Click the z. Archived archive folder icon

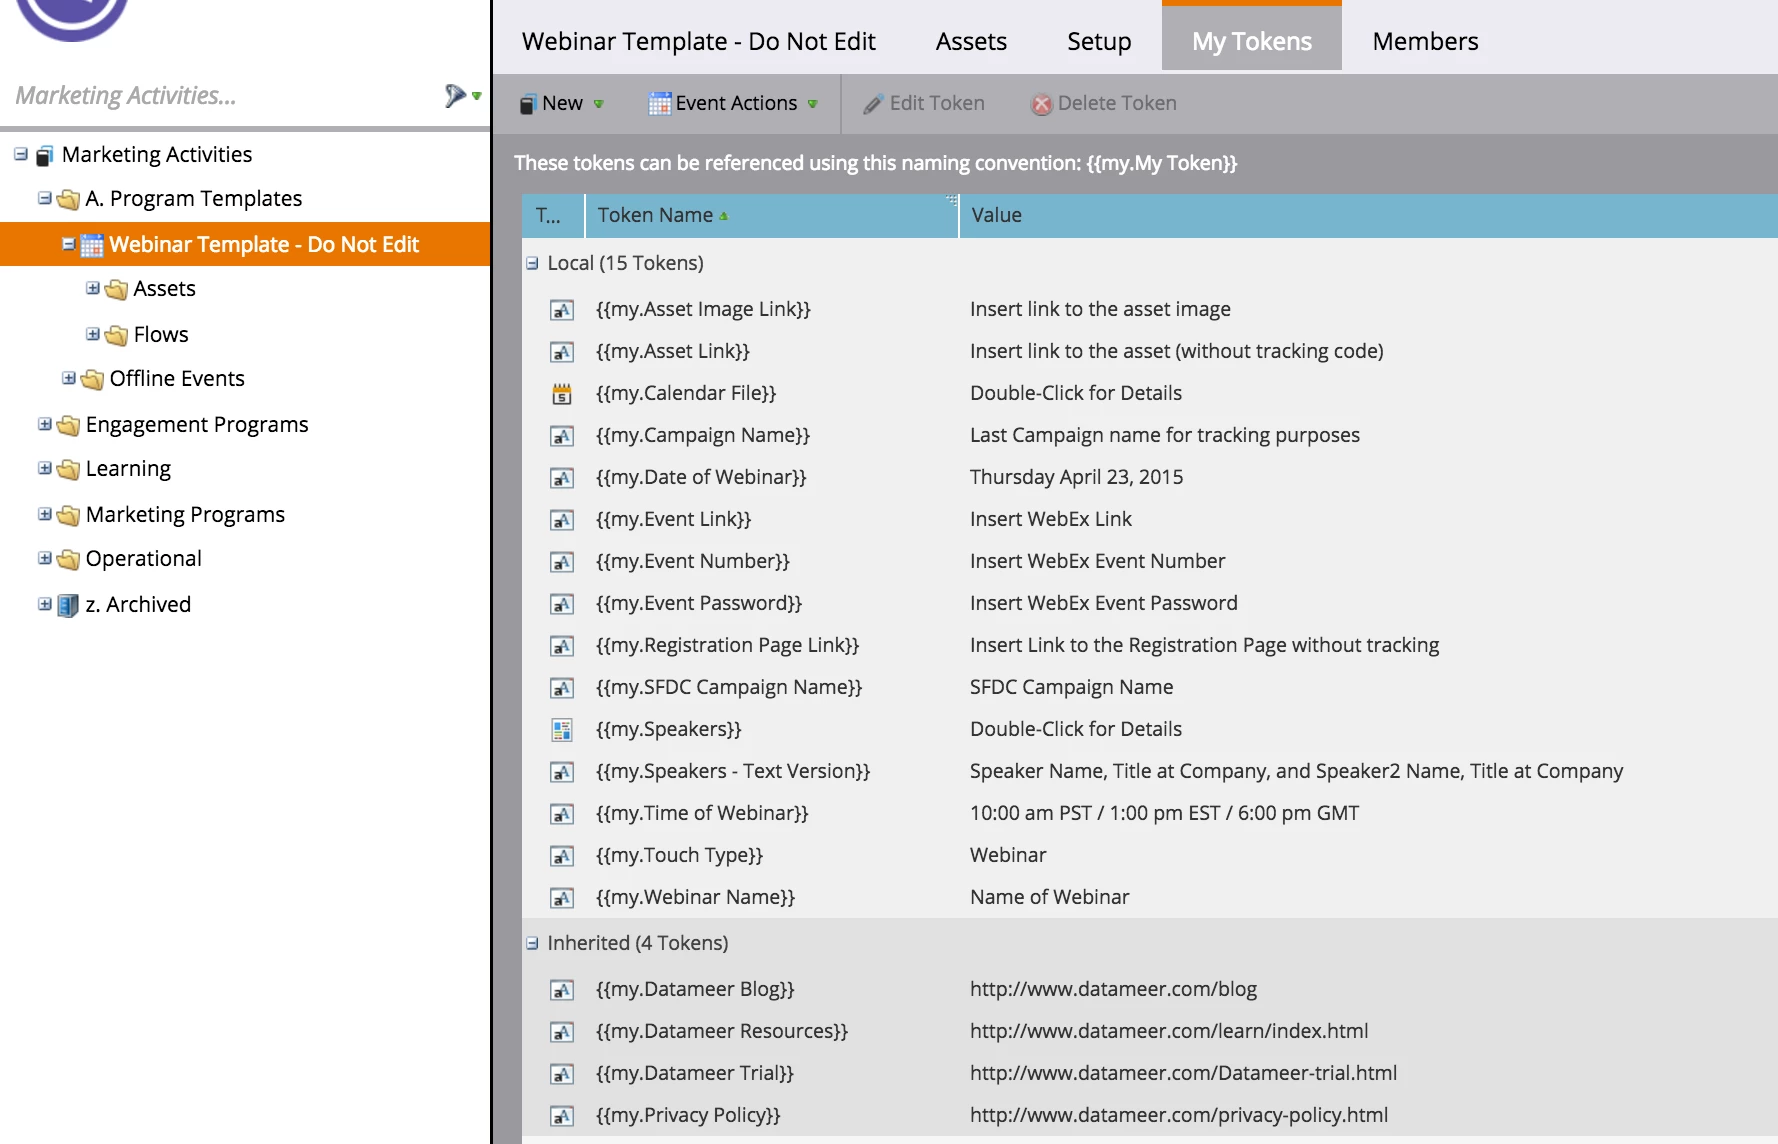click(x=68, y=605)
